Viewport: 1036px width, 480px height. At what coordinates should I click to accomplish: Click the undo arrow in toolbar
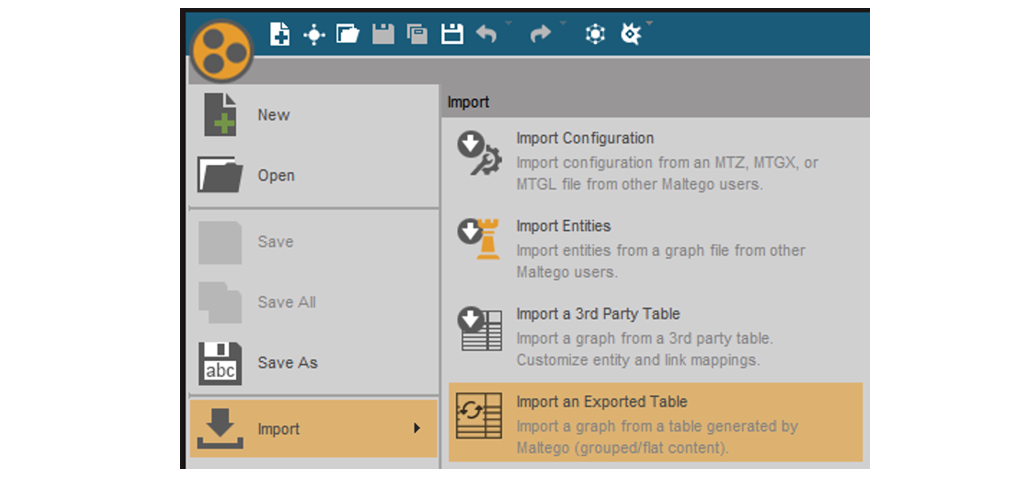(486, 34)
